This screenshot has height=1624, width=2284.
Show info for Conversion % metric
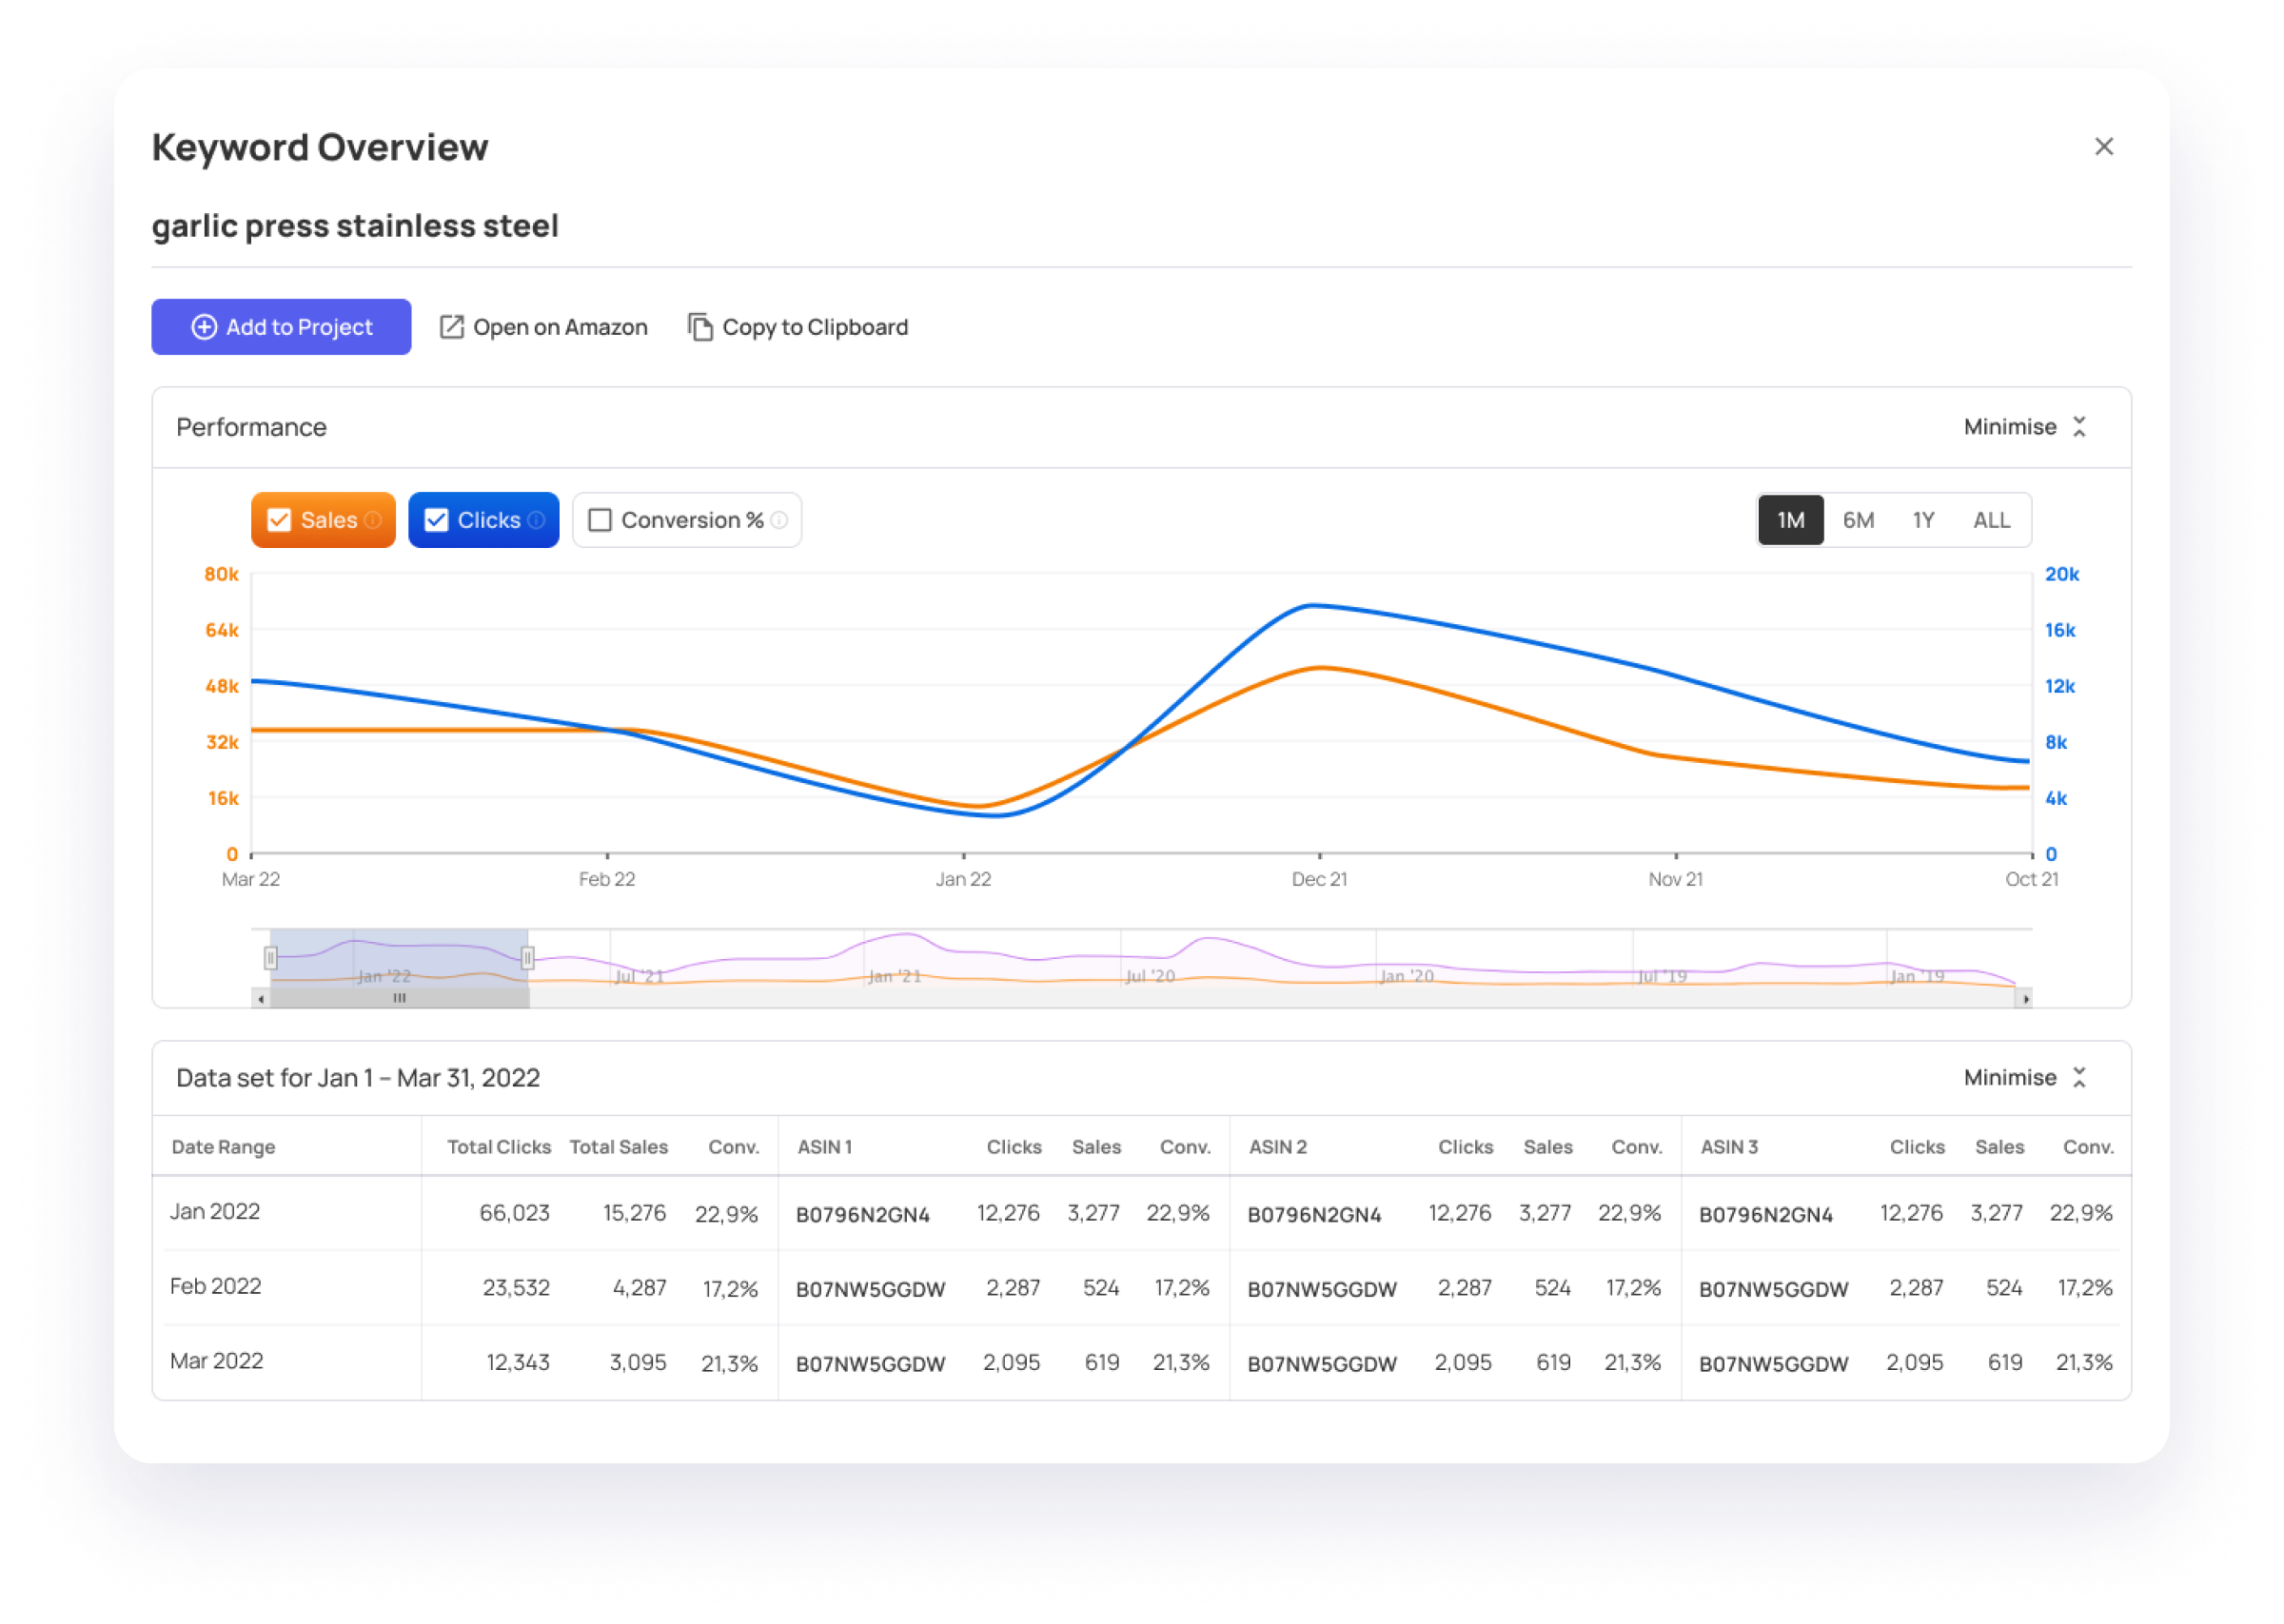tap(779, 520)
